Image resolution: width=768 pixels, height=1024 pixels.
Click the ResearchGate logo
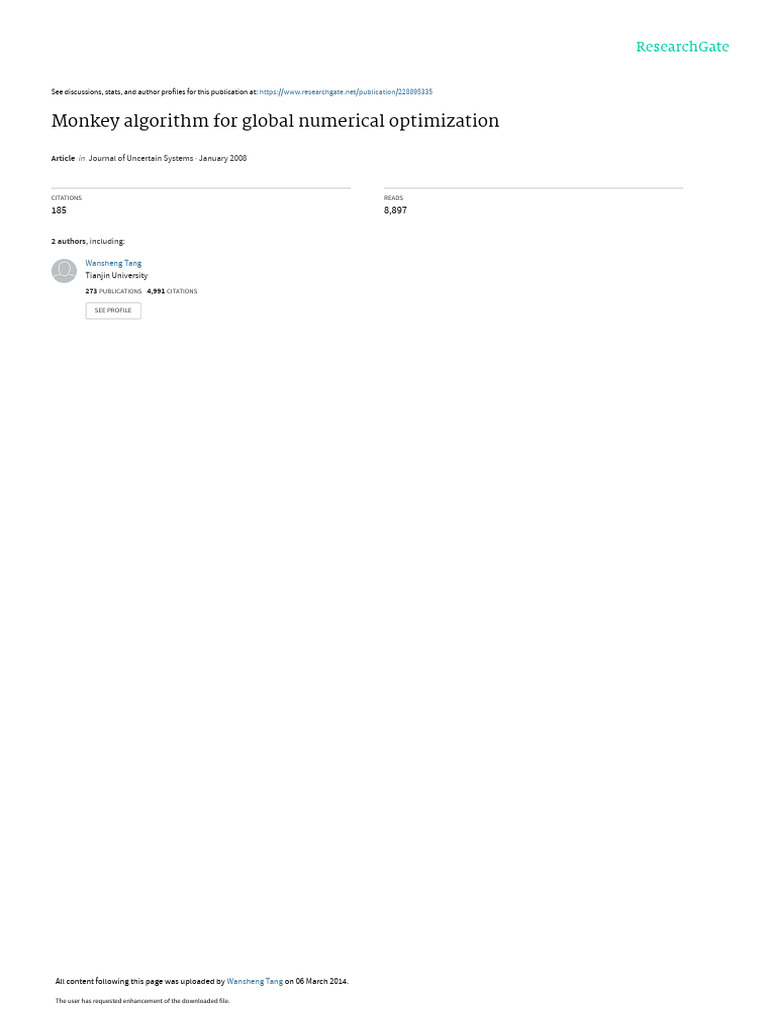tap(682, 46)
